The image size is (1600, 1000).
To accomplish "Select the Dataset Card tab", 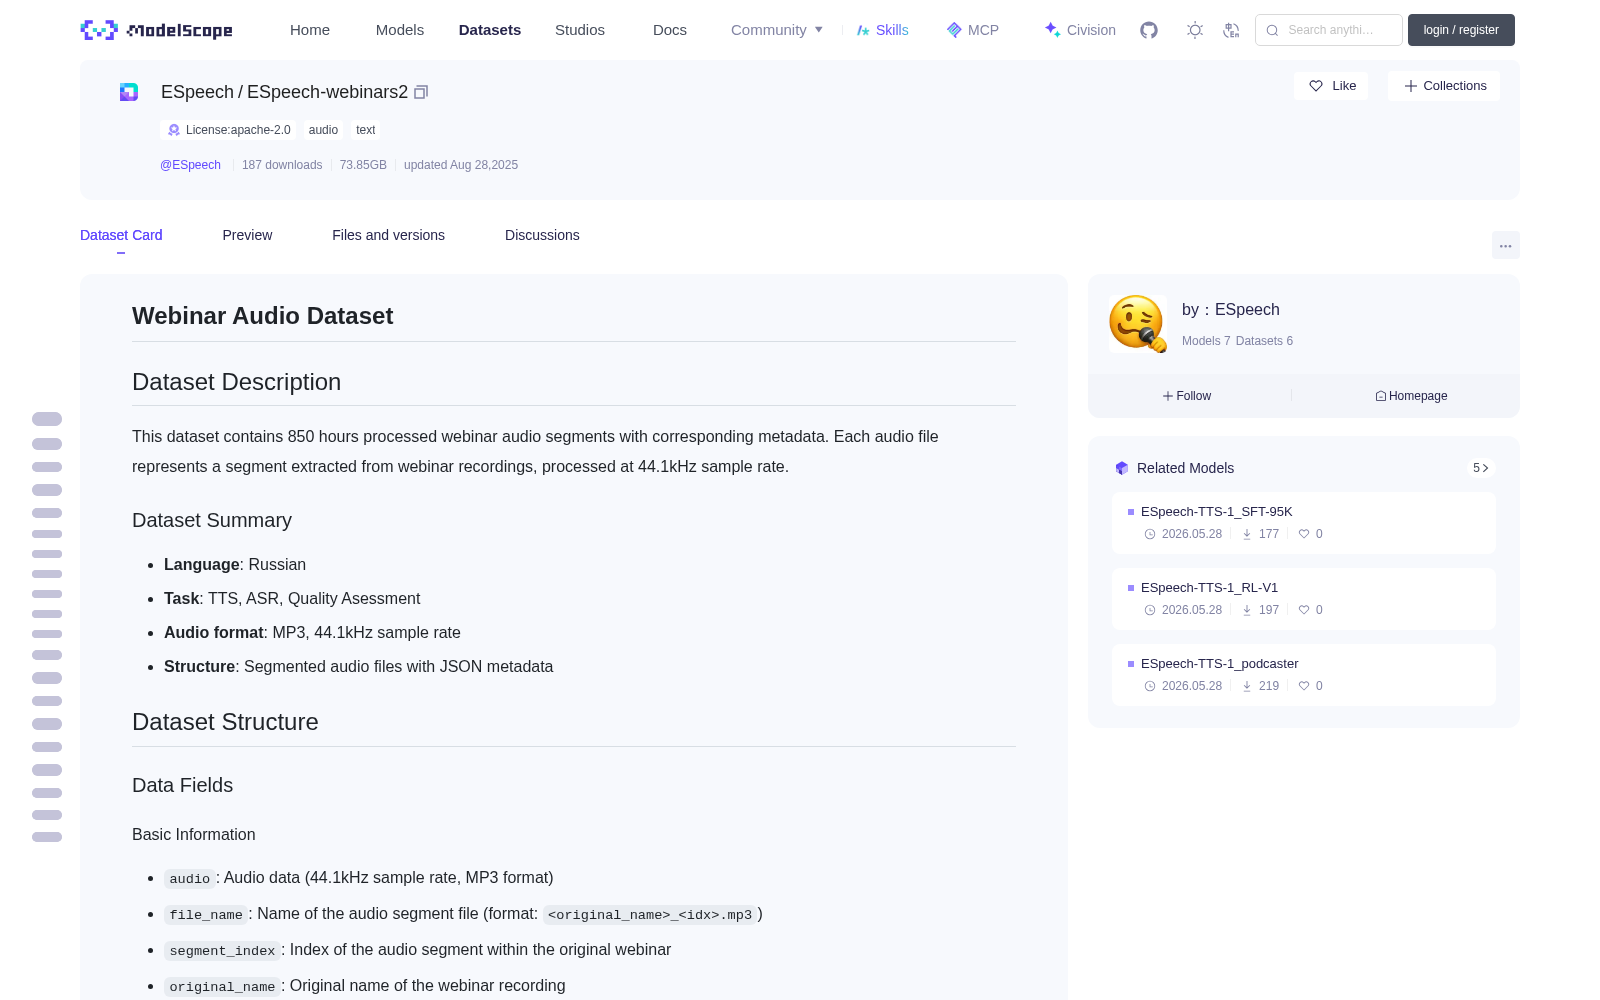I will (121, 235).
